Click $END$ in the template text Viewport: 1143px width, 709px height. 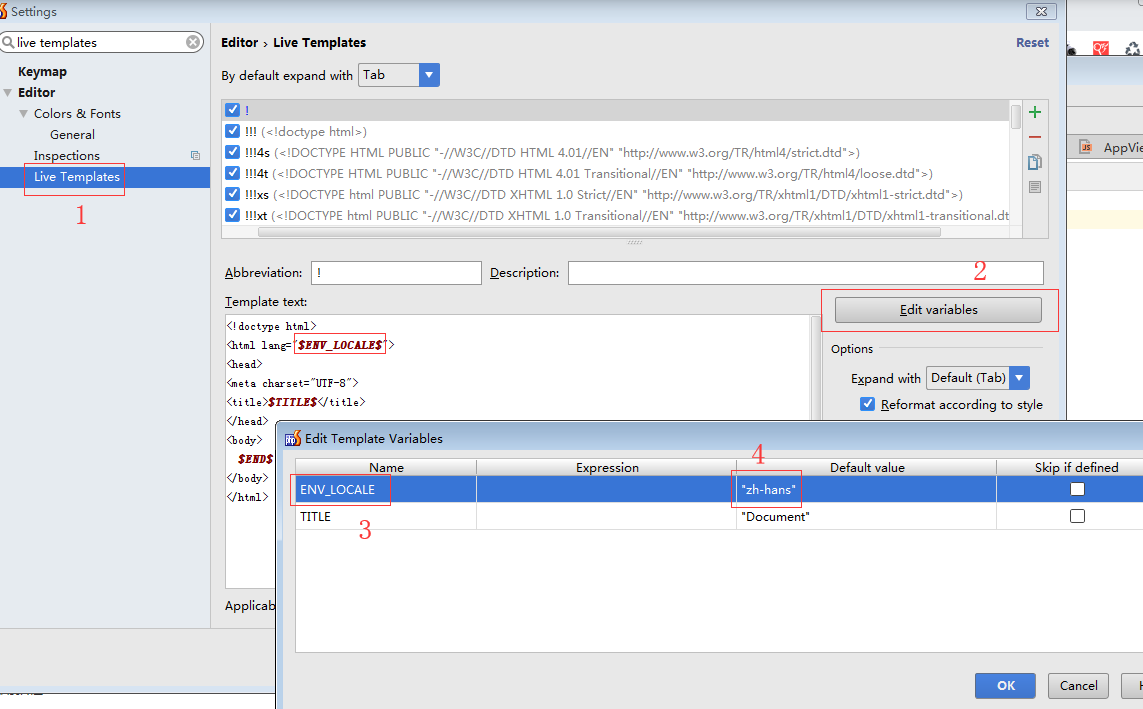tap(255, 458)
